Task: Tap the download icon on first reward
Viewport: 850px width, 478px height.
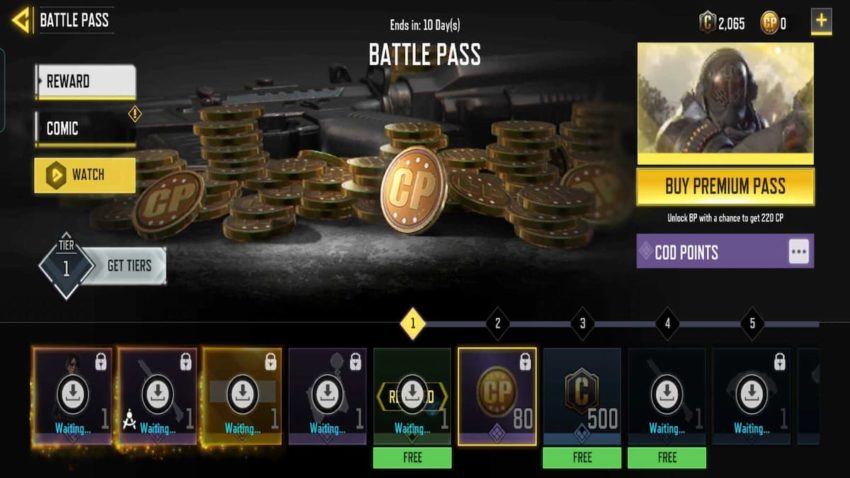Action: [x=73, y=393]
